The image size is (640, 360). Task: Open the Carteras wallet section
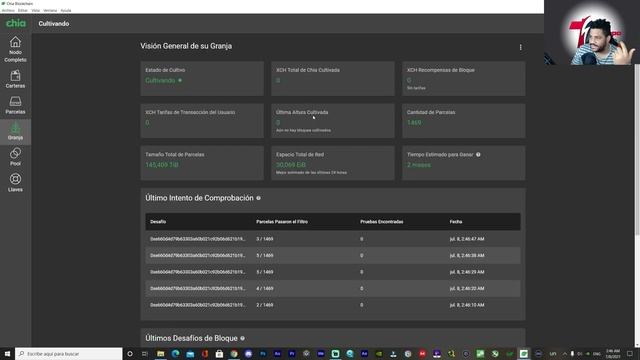pyautogui.click(x=15, y=79)
